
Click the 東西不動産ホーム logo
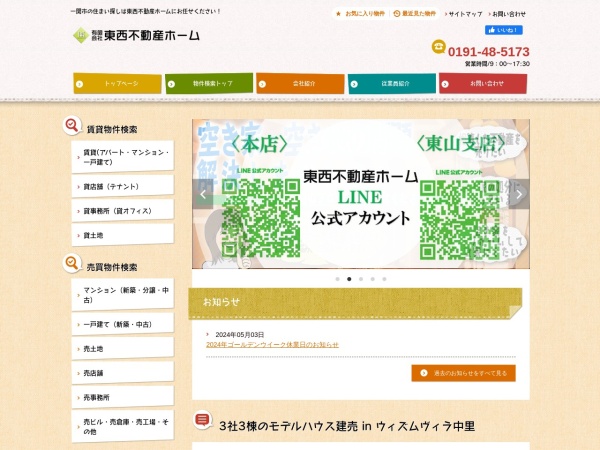coord(136,36)
